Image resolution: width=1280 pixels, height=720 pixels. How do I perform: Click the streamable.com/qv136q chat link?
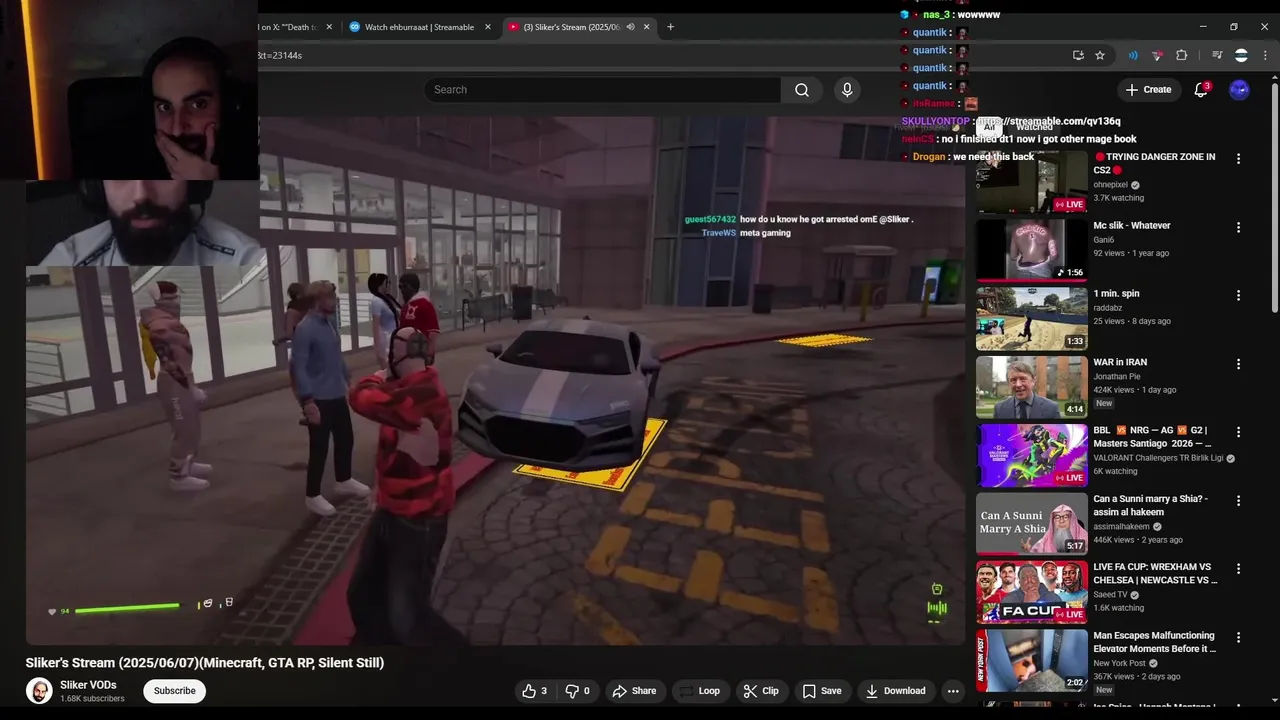[x=1049, y=121]
